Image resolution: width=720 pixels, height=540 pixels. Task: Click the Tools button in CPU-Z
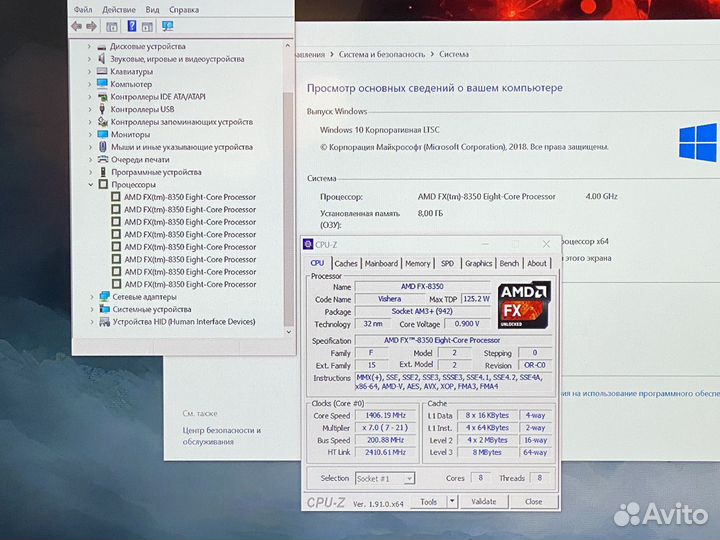click(x=428, y=501)
